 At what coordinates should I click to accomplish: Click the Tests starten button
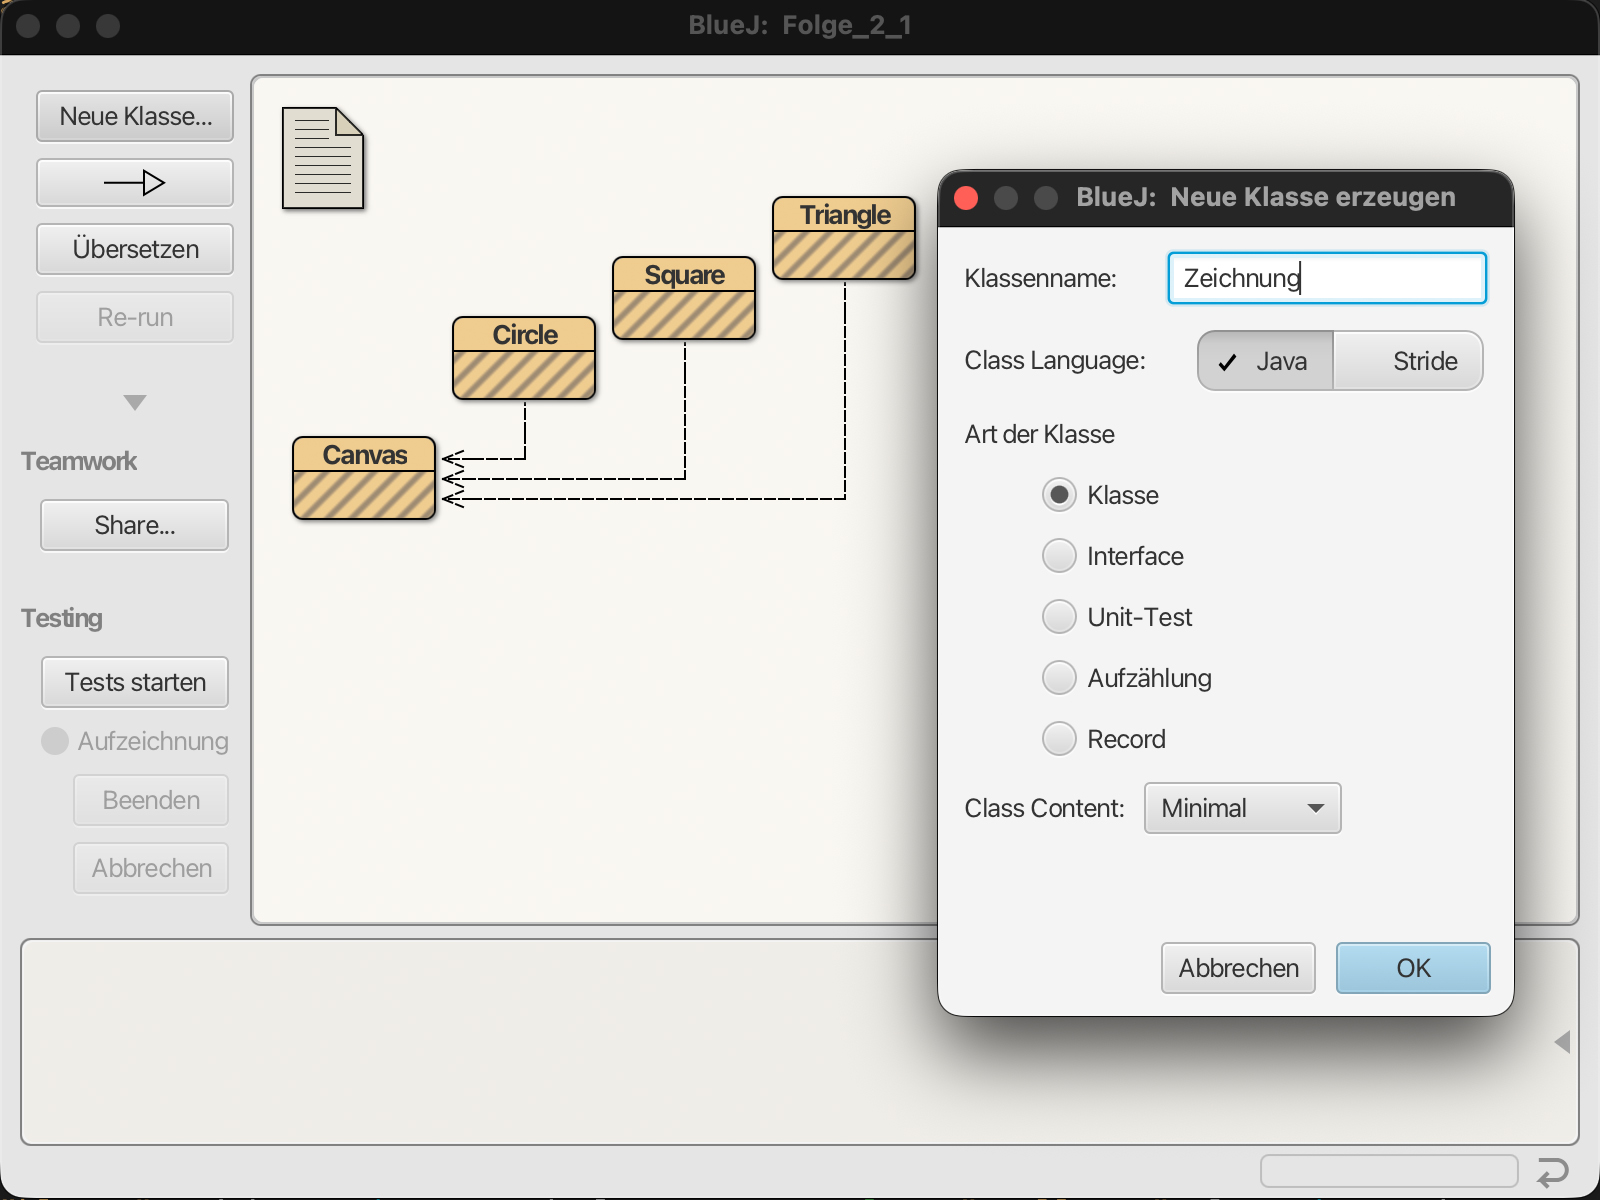pyautogui.click(x=135, y=682)
